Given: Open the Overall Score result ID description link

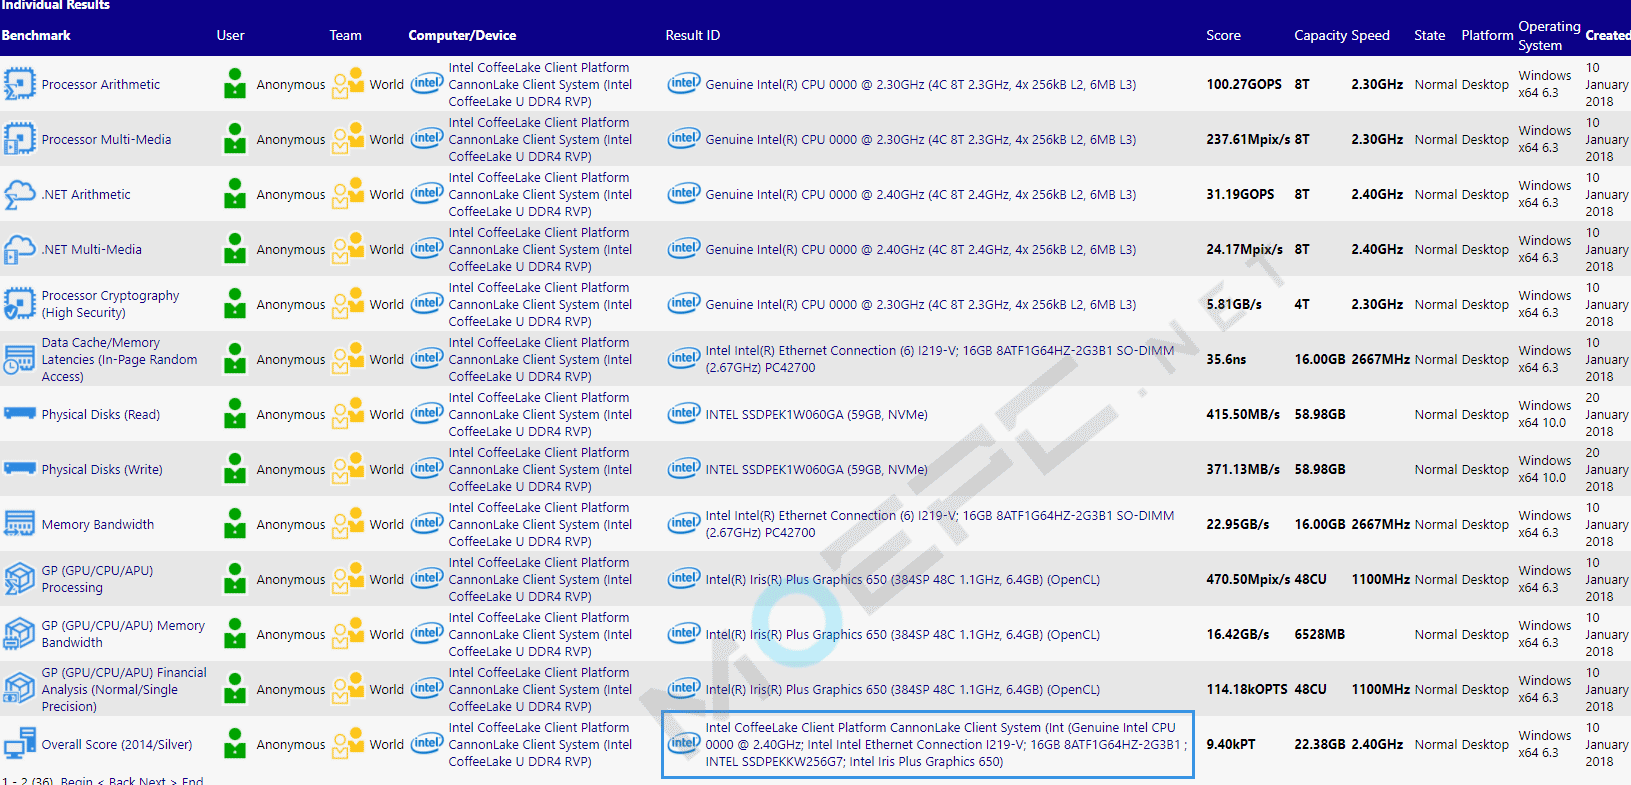Looking at the screenshot, I should coord(946,744).
